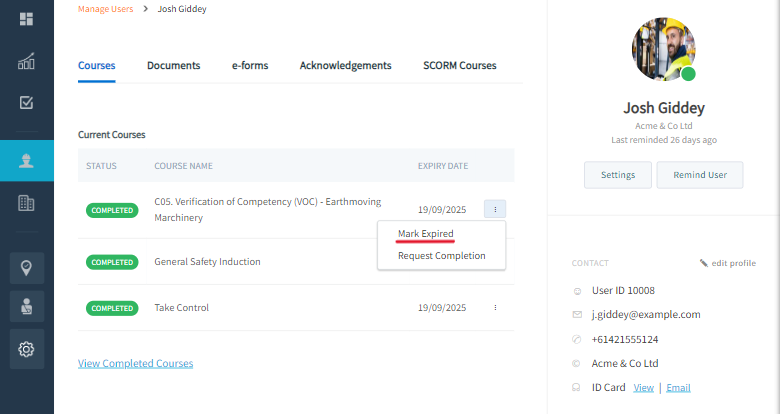This screenshot has height=414, width=780.
Task: Switch to the SCORM Courses tab
Action: pyautogui.click(x=460, y=66)
